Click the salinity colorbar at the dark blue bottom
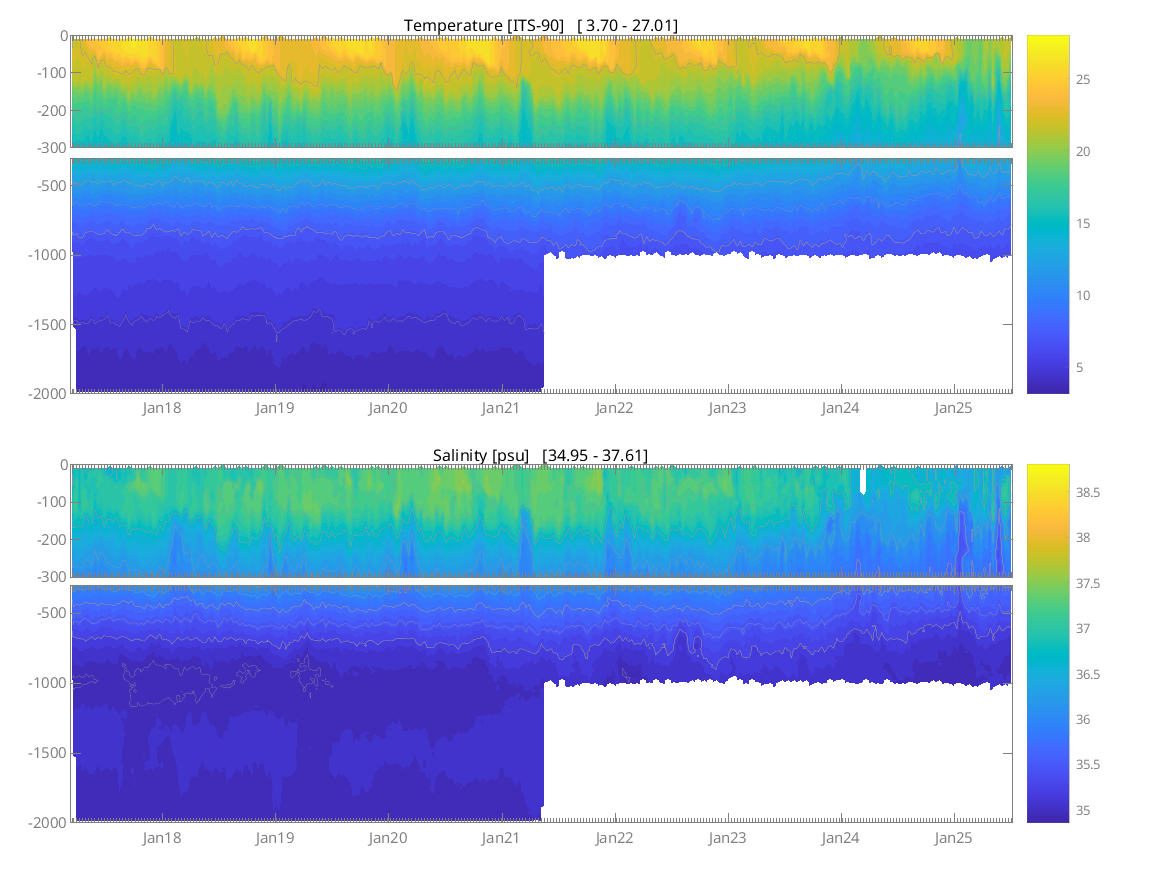 click(1047, 815)
